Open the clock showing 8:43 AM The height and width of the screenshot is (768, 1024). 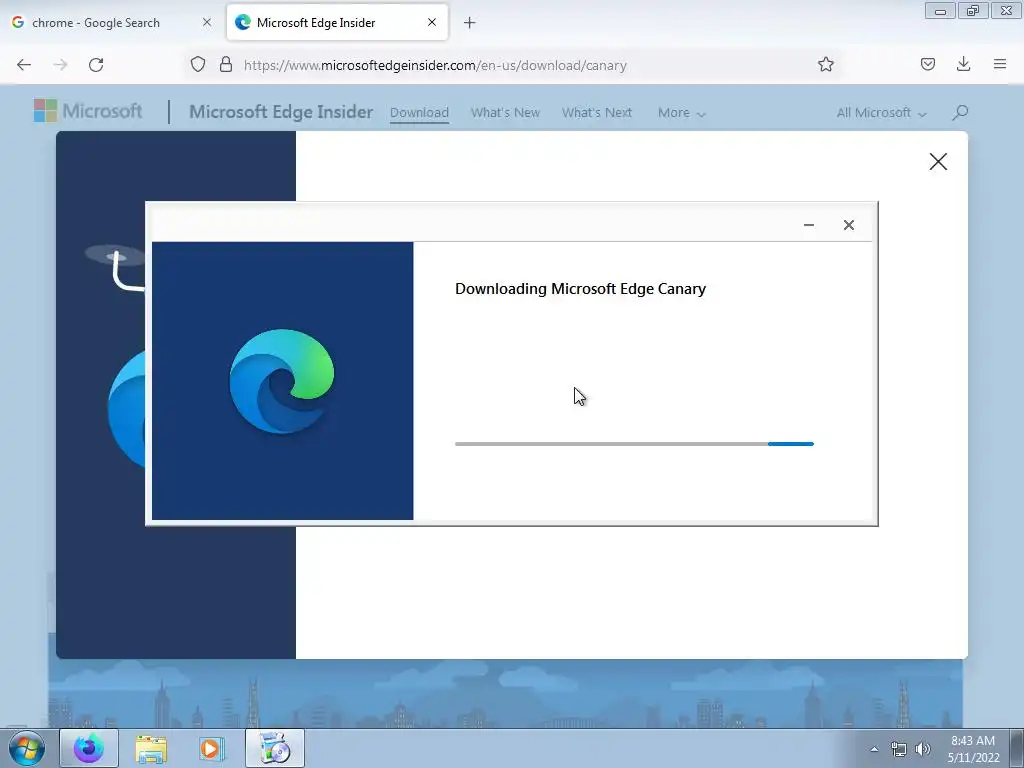pos(973,749)
